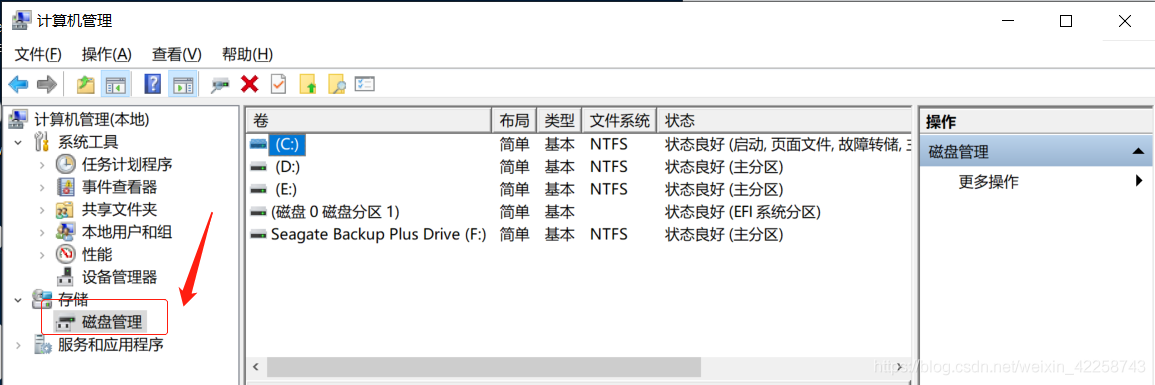Expand the 任务计划程序 node
Image resolution: width=1155 pixels, height=385 pixels.
pyautogui.click(x=41, y=164)
